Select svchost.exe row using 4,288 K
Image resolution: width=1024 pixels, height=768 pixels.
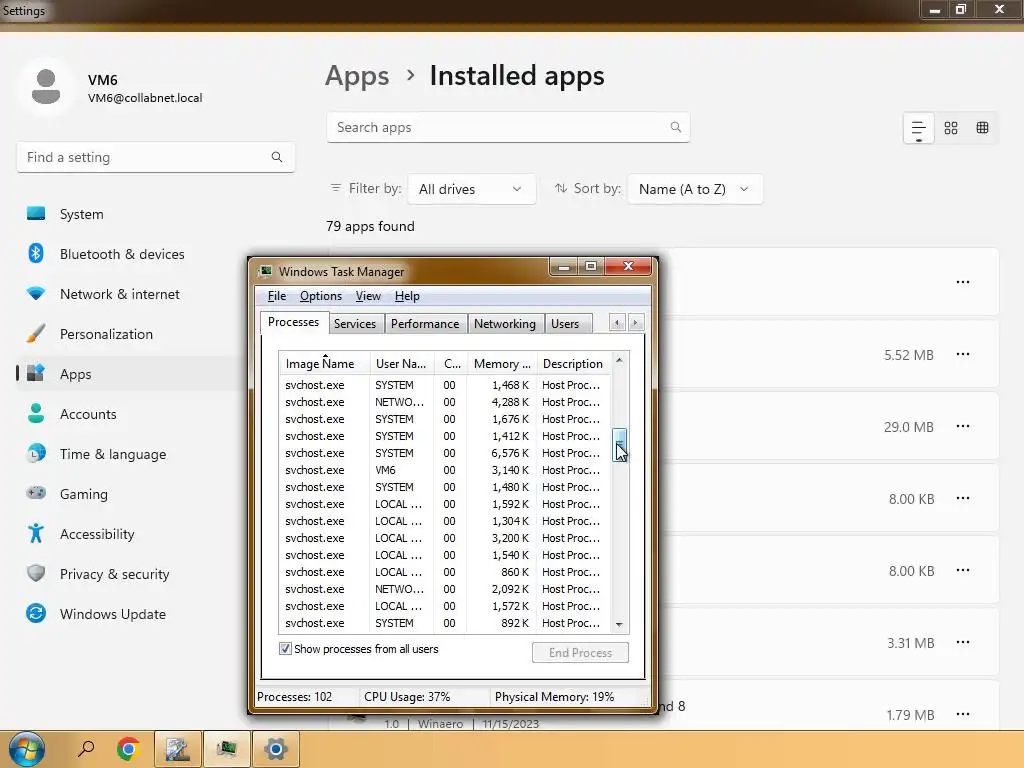coord(445,402)
